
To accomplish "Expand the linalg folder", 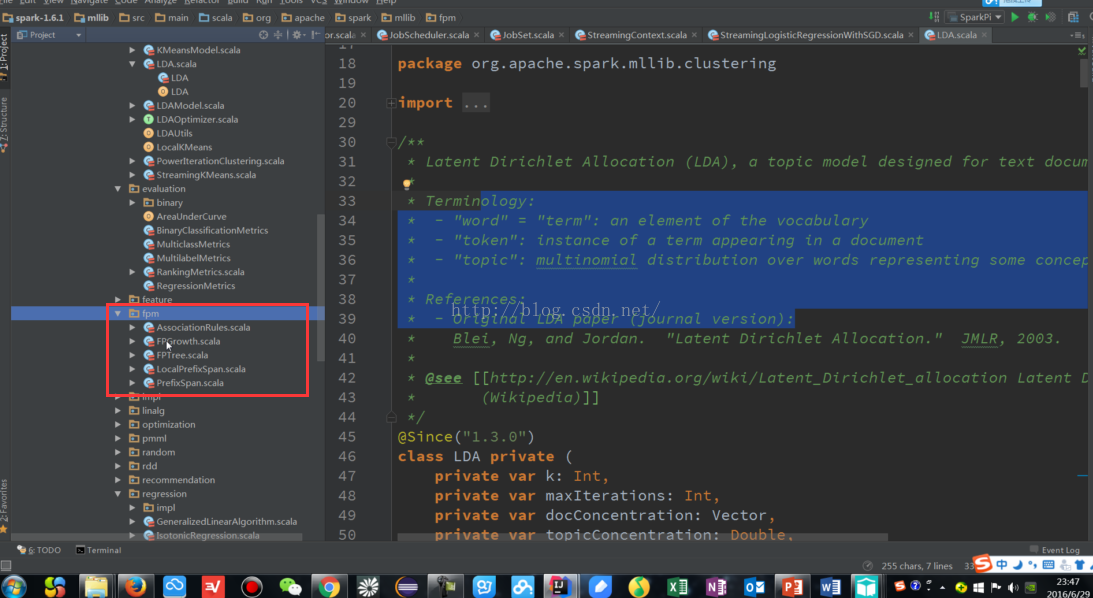I will click(x=119, y=411).
